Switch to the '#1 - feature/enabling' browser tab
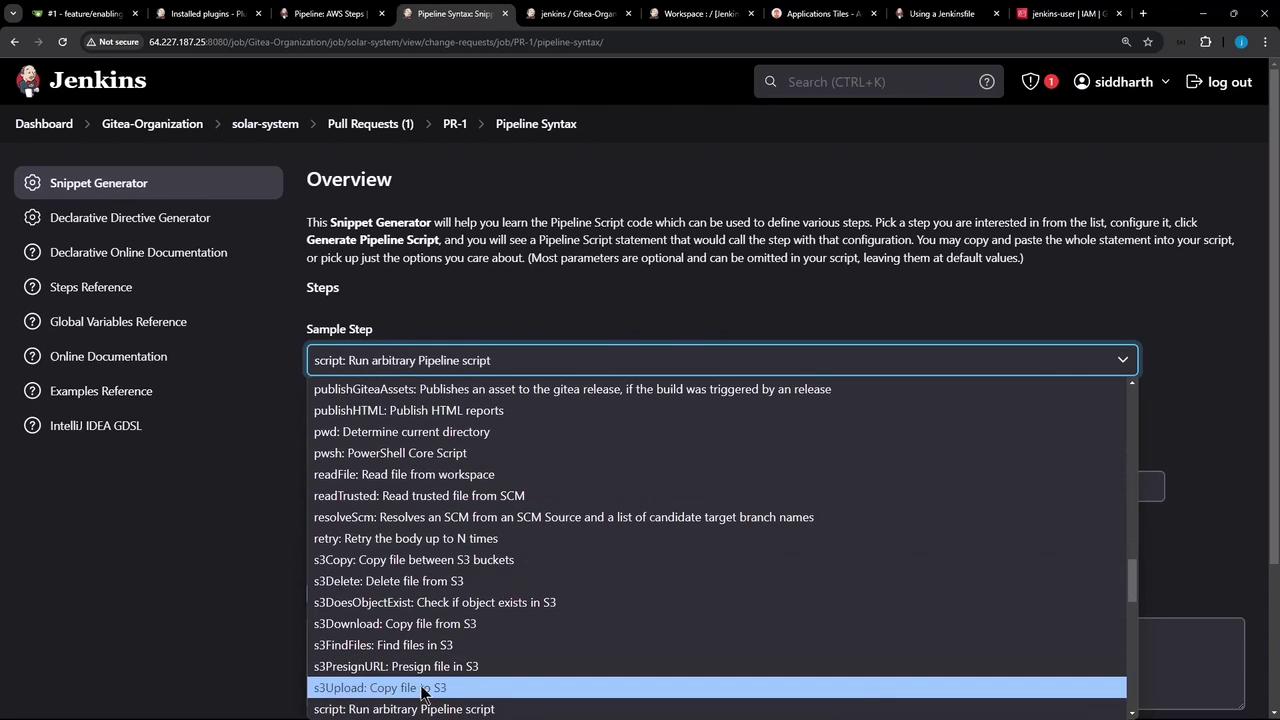Image resolution: width=1280 pixels, height=720 pixels. point(85,14)
